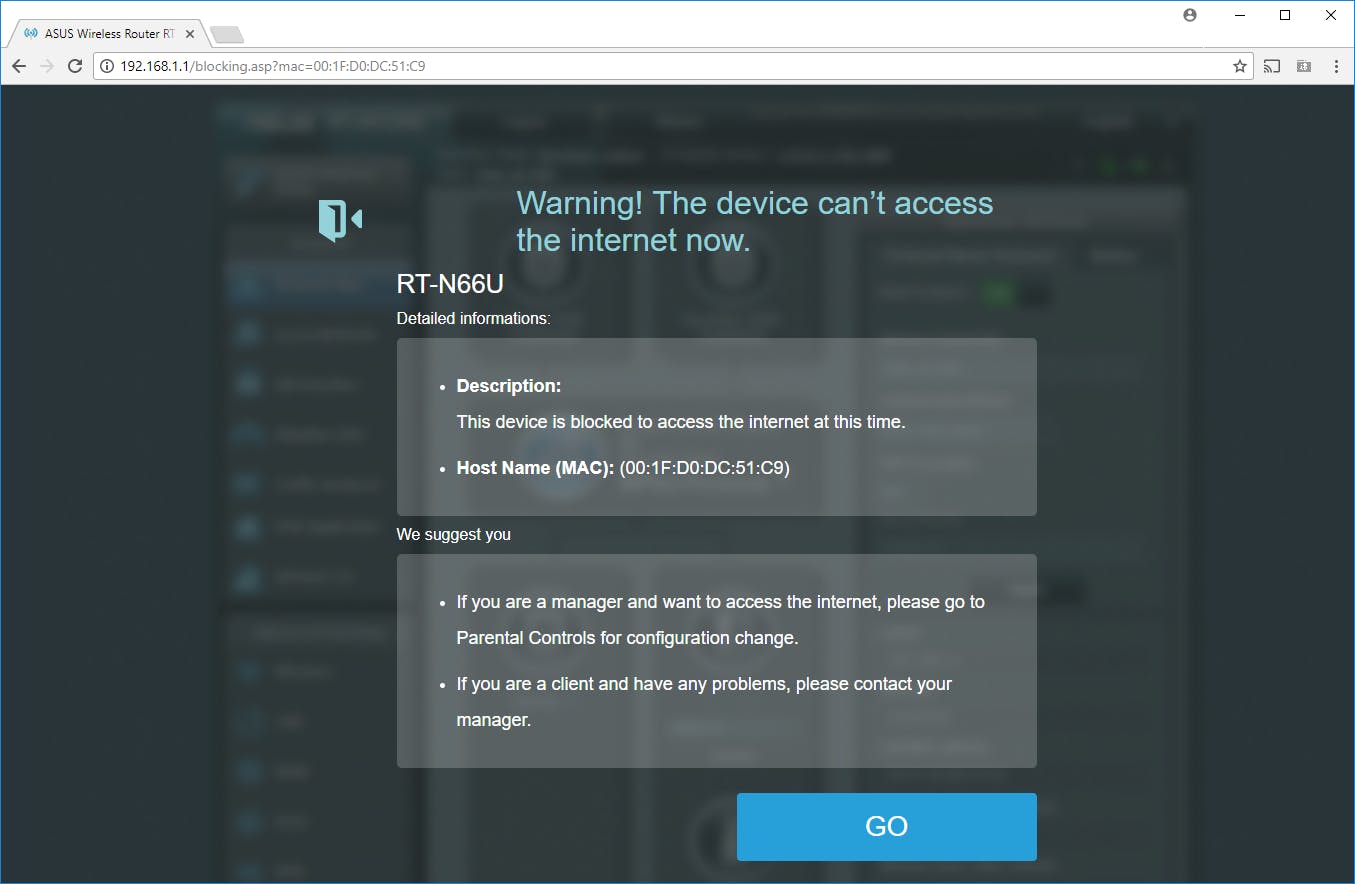1355x884 pixels.
Task: Click the Parental Controls suggestion text
Action: click(x=721, y=620)
